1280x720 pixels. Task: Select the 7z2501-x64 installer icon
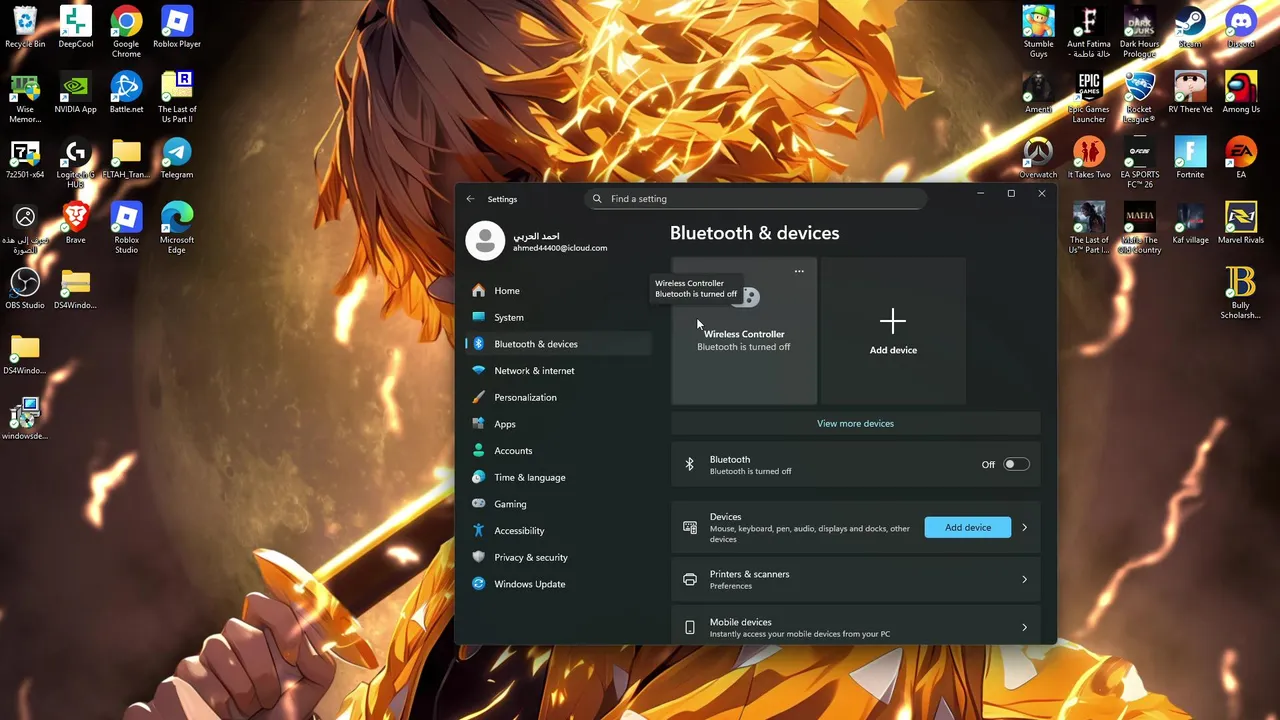coord(25,158)
